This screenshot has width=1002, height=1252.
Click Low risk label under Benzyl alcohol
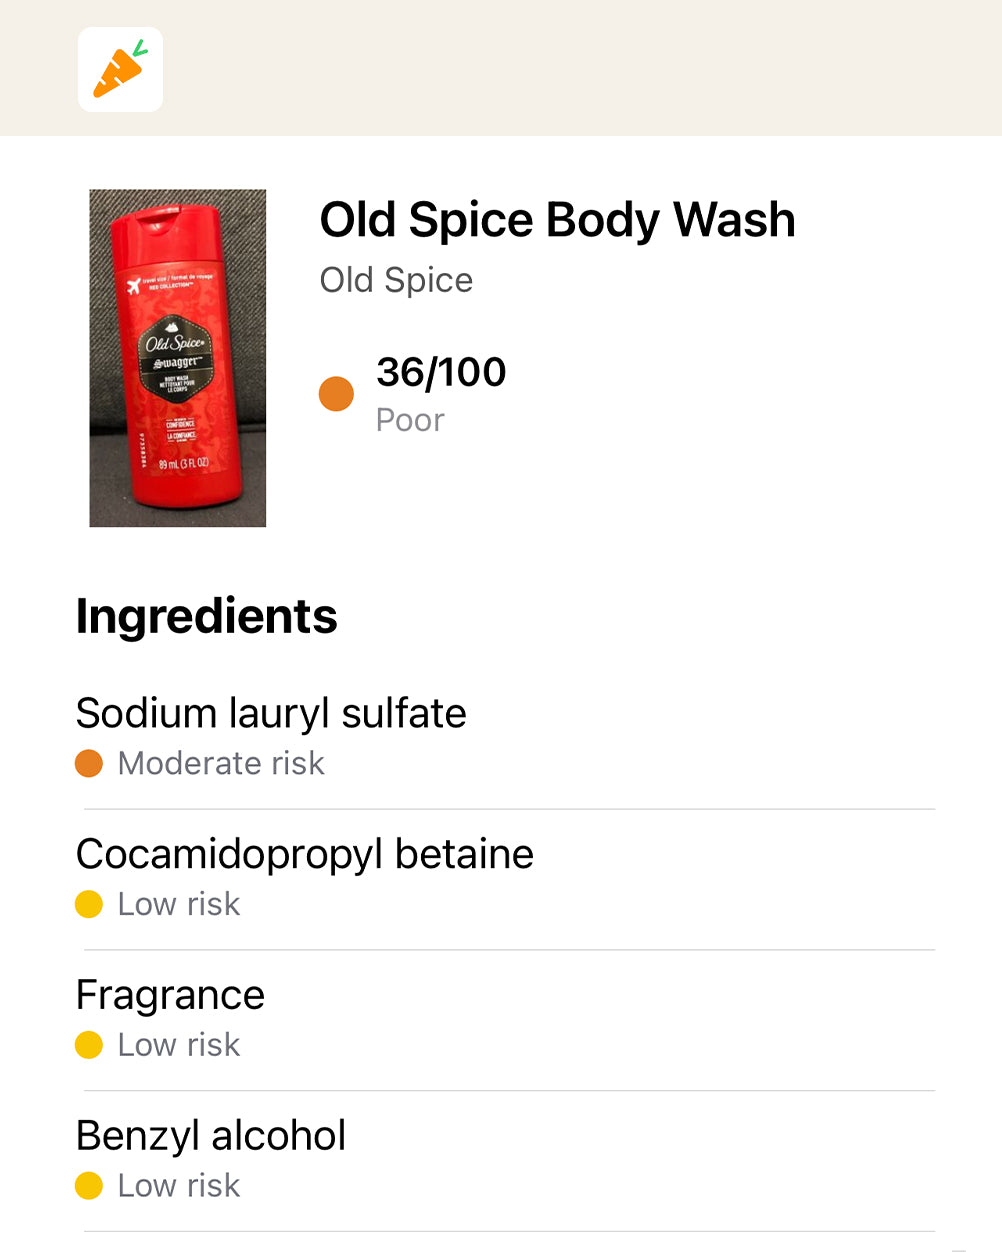coord(179,1186)
